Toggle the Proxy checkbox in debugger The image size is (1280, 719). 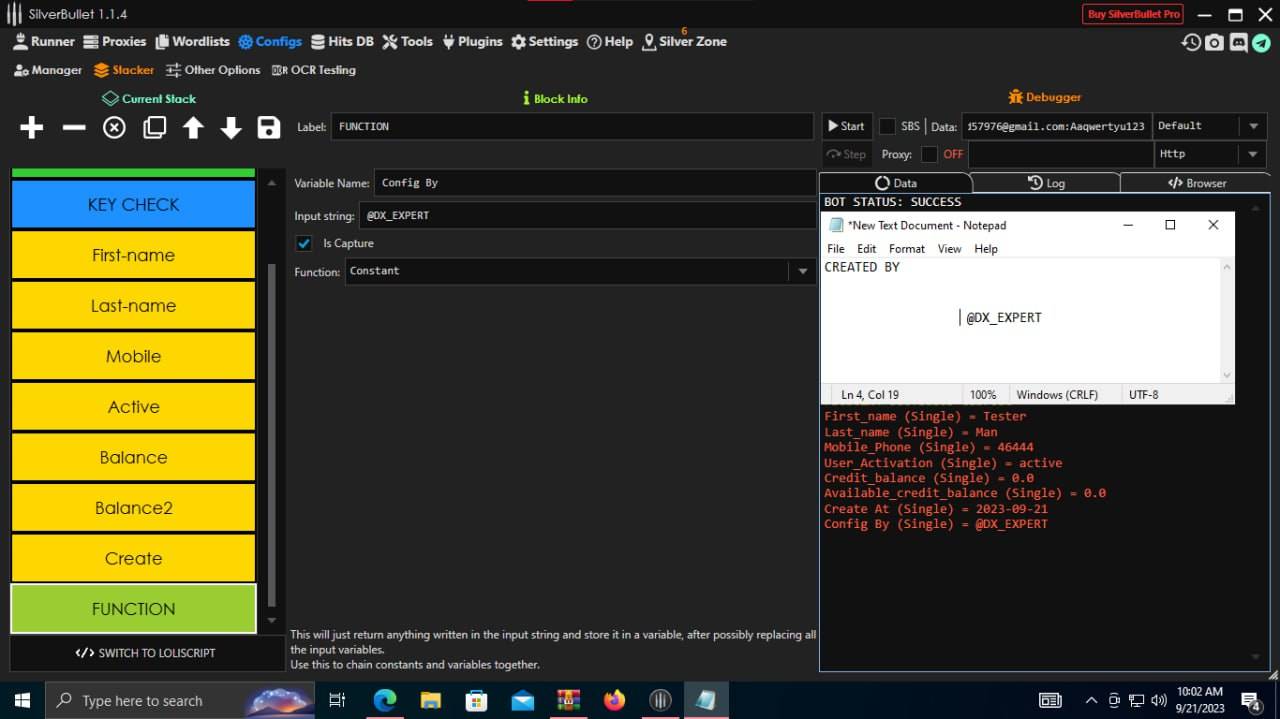point(929,154)
